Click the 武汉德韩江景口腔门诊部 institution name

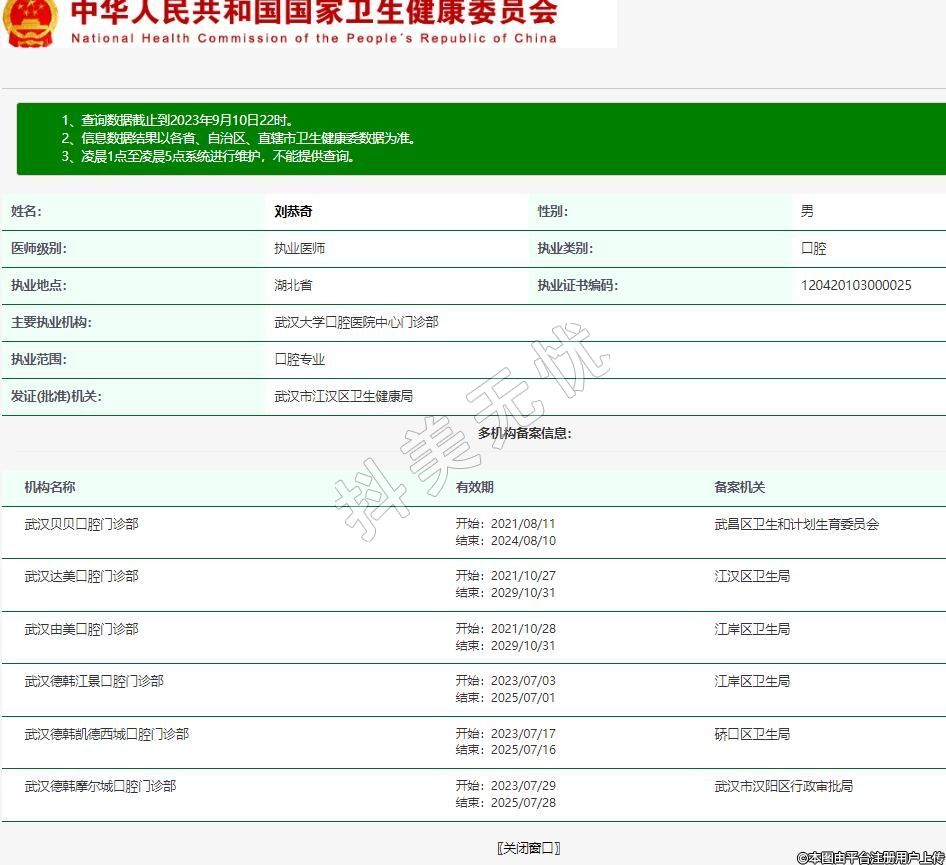coord(94,682)
